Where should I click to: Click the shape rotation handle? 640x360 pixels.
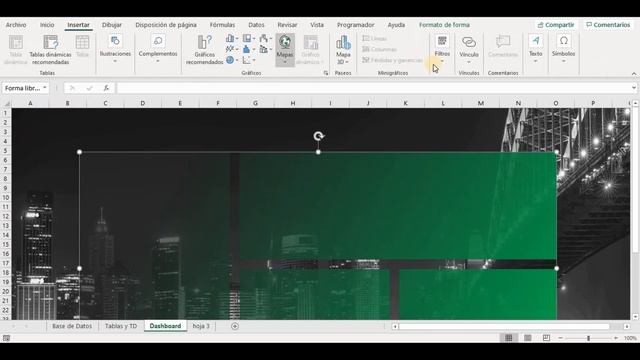point(318,136)
